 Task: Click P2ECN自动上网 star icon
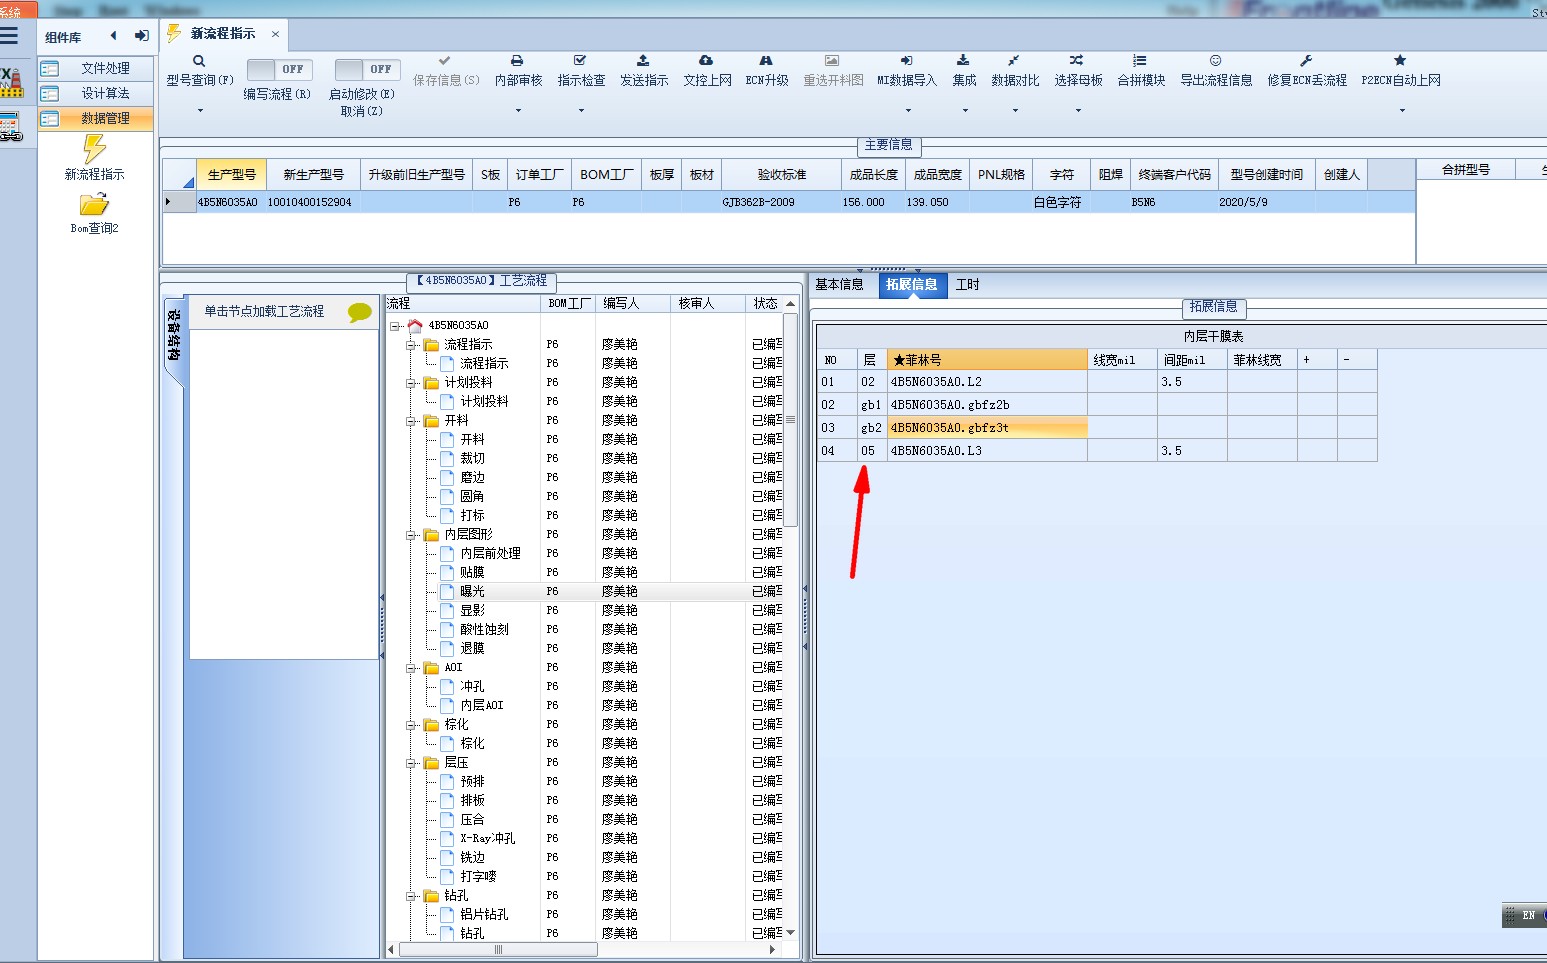[1400, 61]
